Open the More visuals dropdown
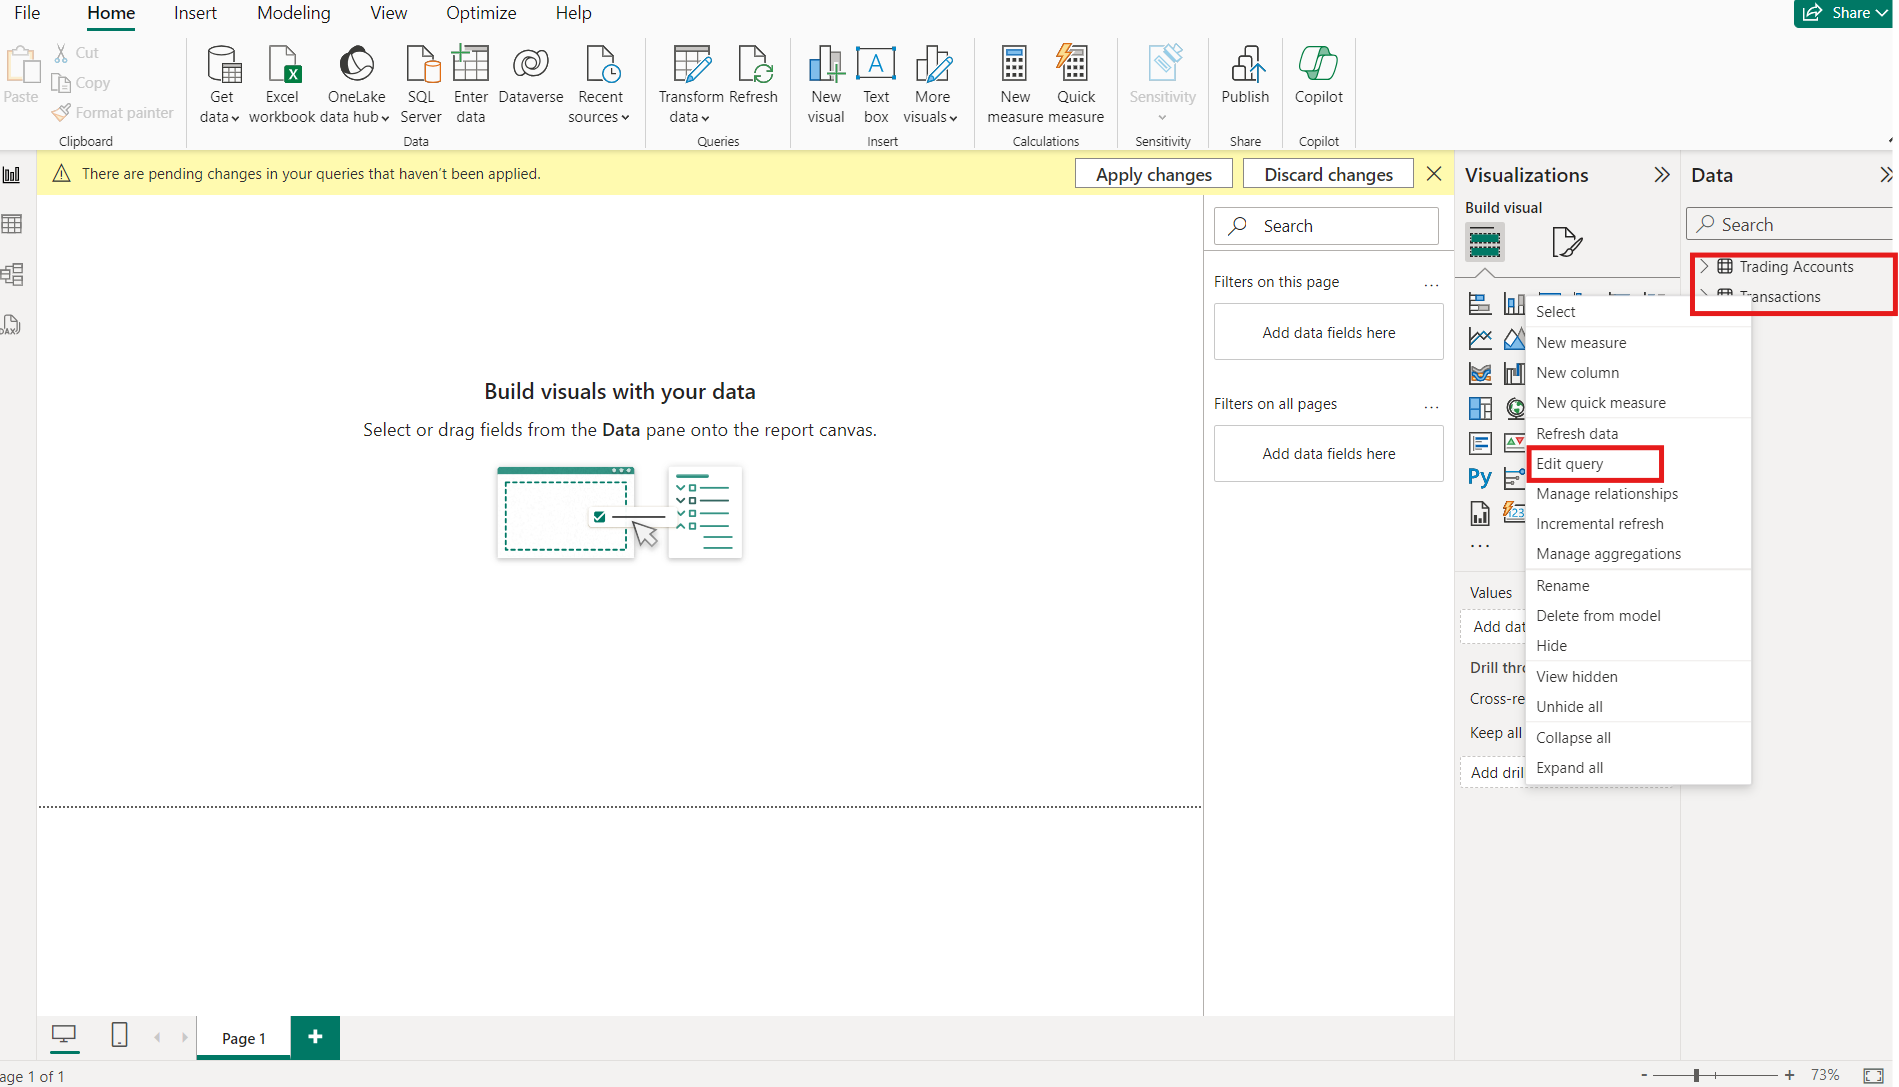 point(931,85)
